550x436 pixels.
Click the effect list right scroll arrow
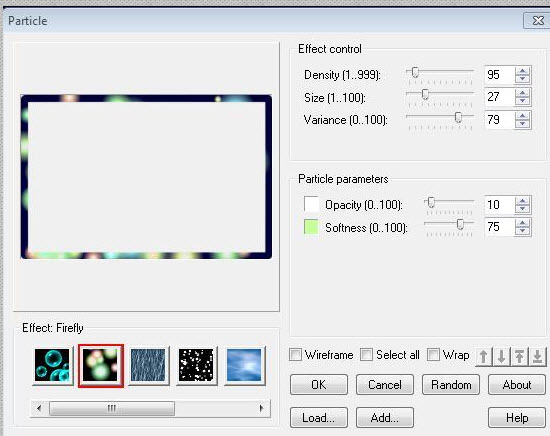(261, 408)
